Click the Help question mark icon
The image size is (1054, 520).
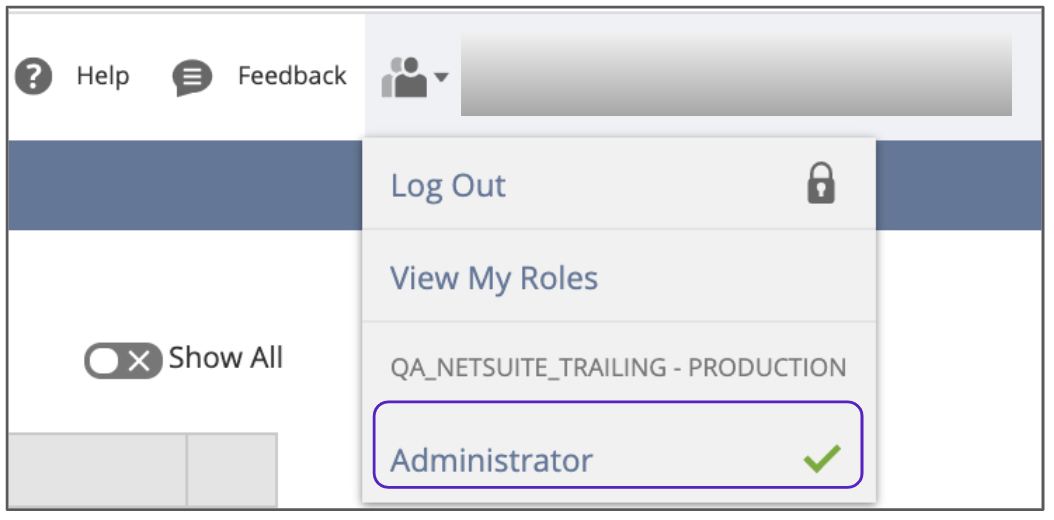pyautogui.click(x=34, y=76)
